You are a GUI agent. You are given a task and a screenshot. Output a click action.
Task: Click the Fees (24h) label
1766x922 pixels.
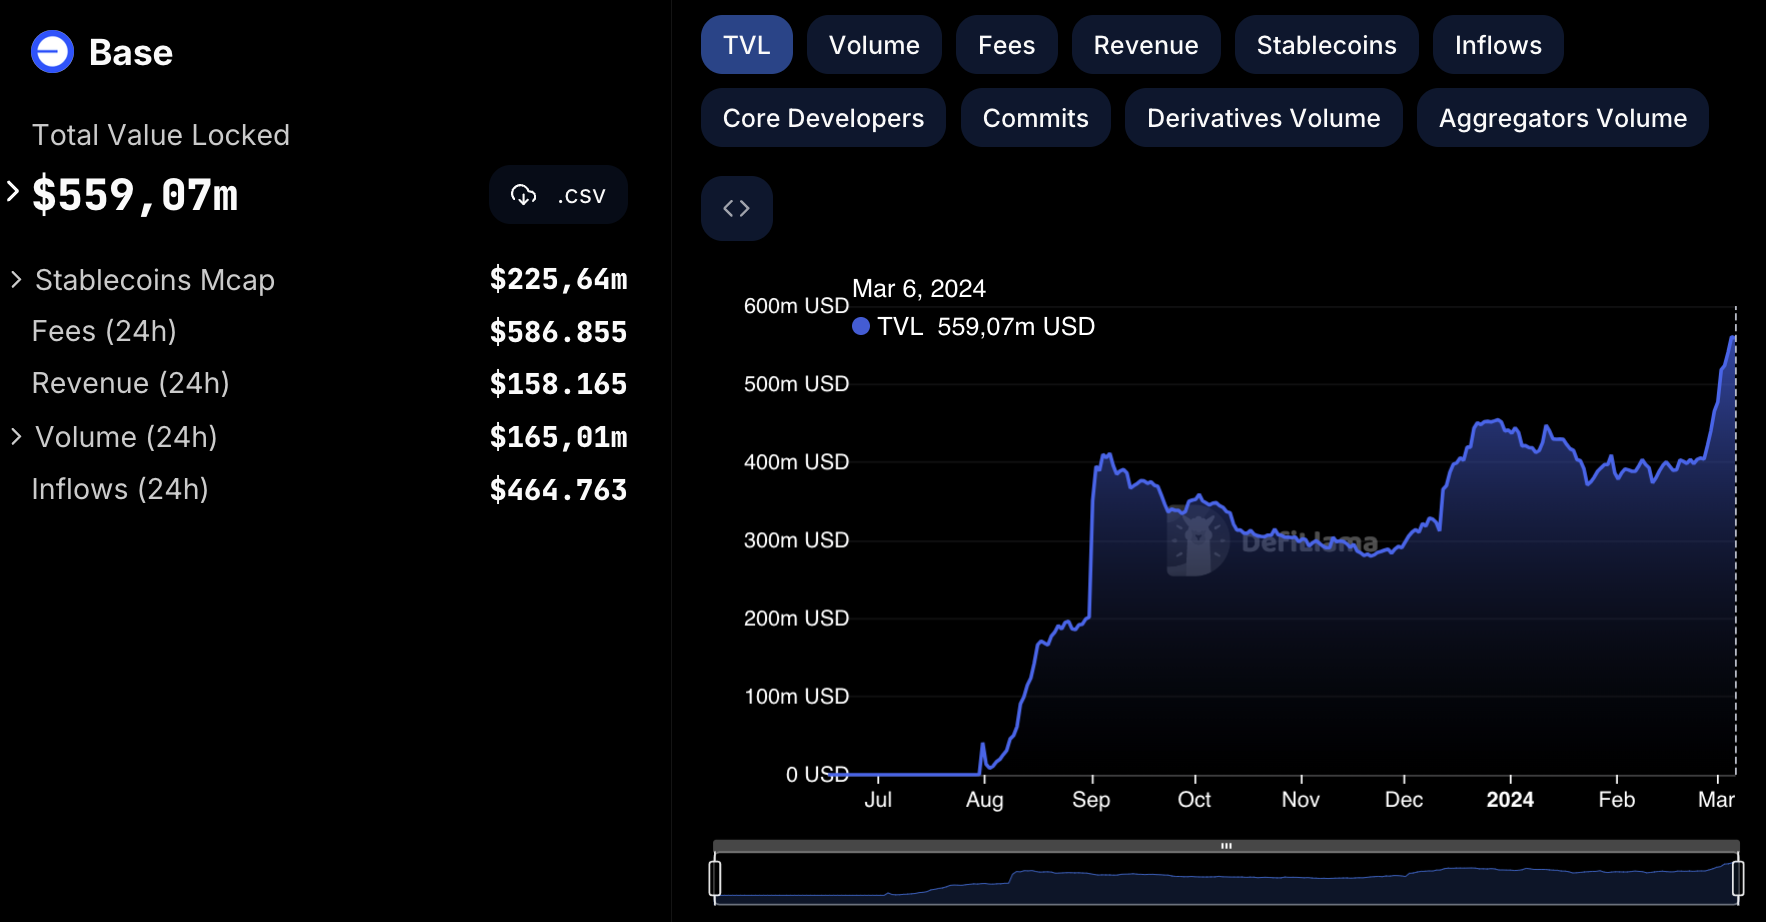104,331
